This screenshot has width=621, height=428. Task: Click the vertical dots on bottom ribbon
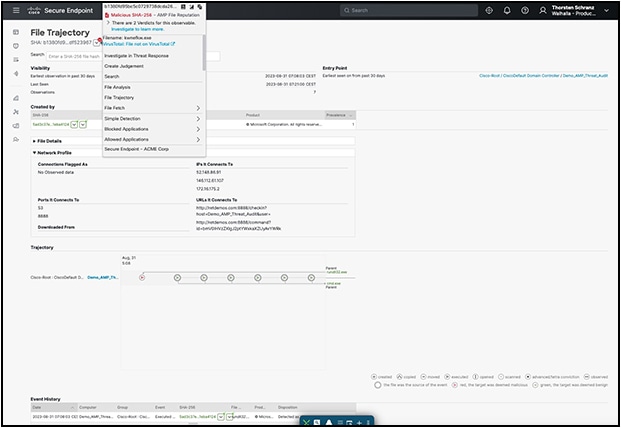(x=368, y=423)
